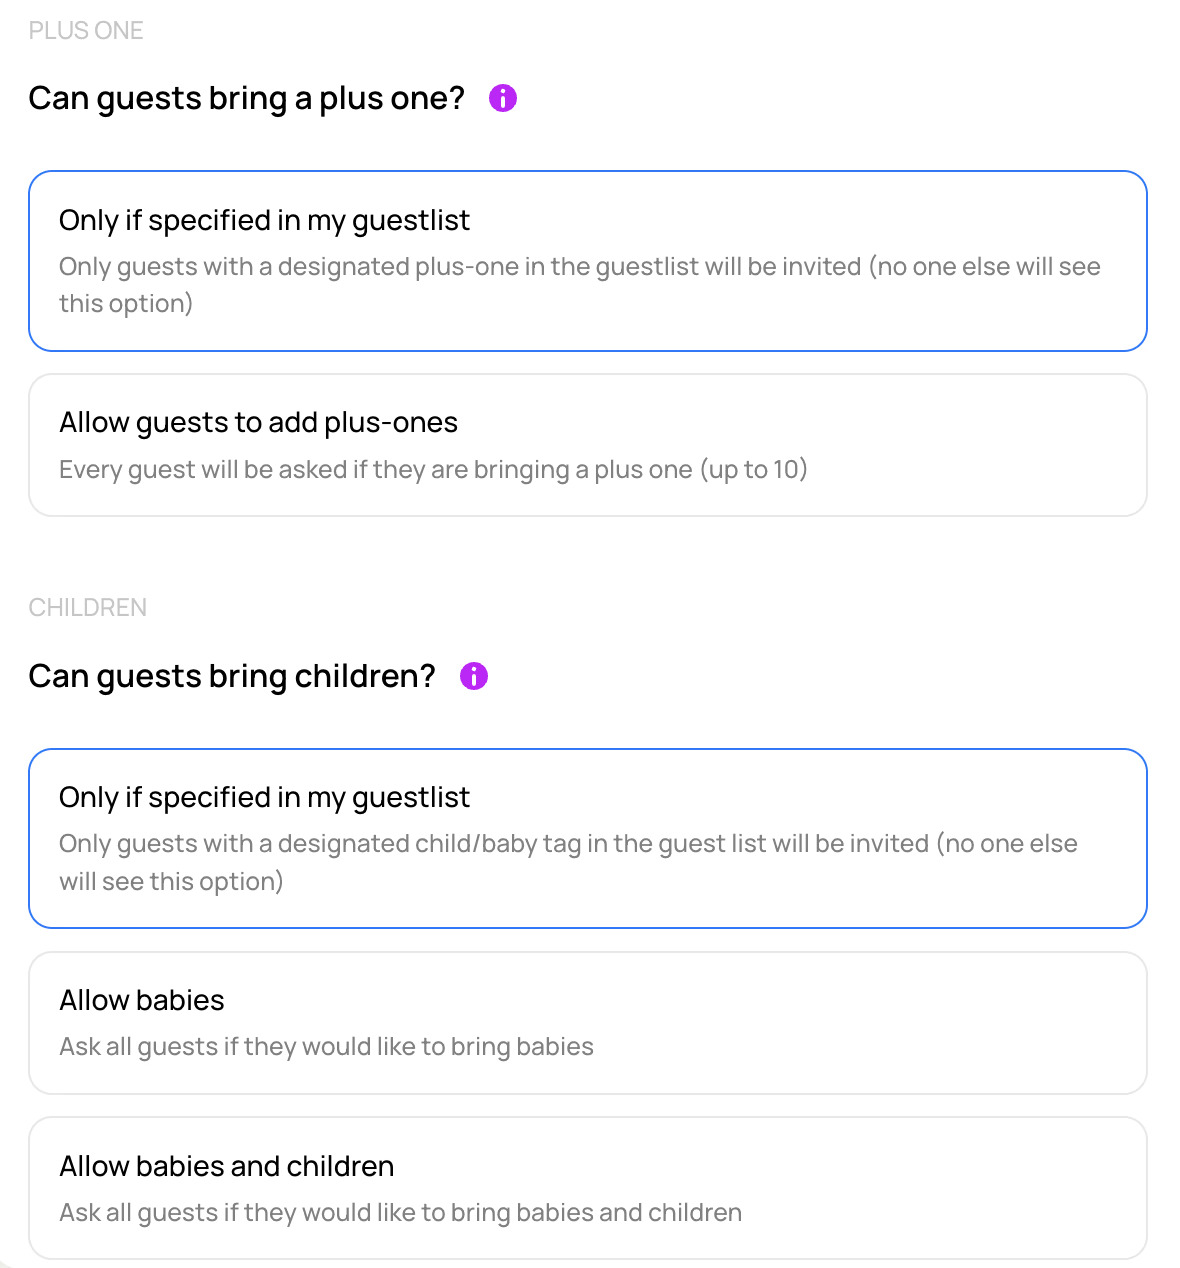The height and width of the screenshot is (1268, 1180).
Task: Pick the 'Allow babies and children' option
Action: [x=588, y=1188]
